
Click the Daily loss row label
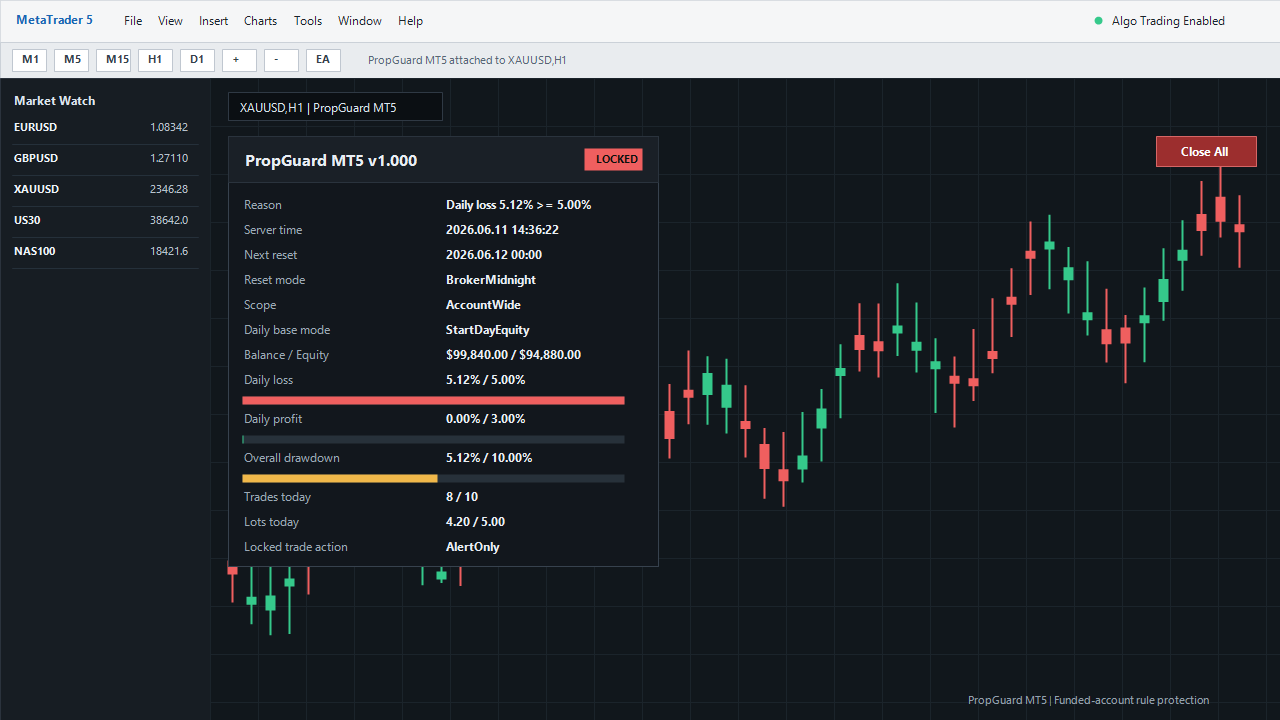[269, 380]
